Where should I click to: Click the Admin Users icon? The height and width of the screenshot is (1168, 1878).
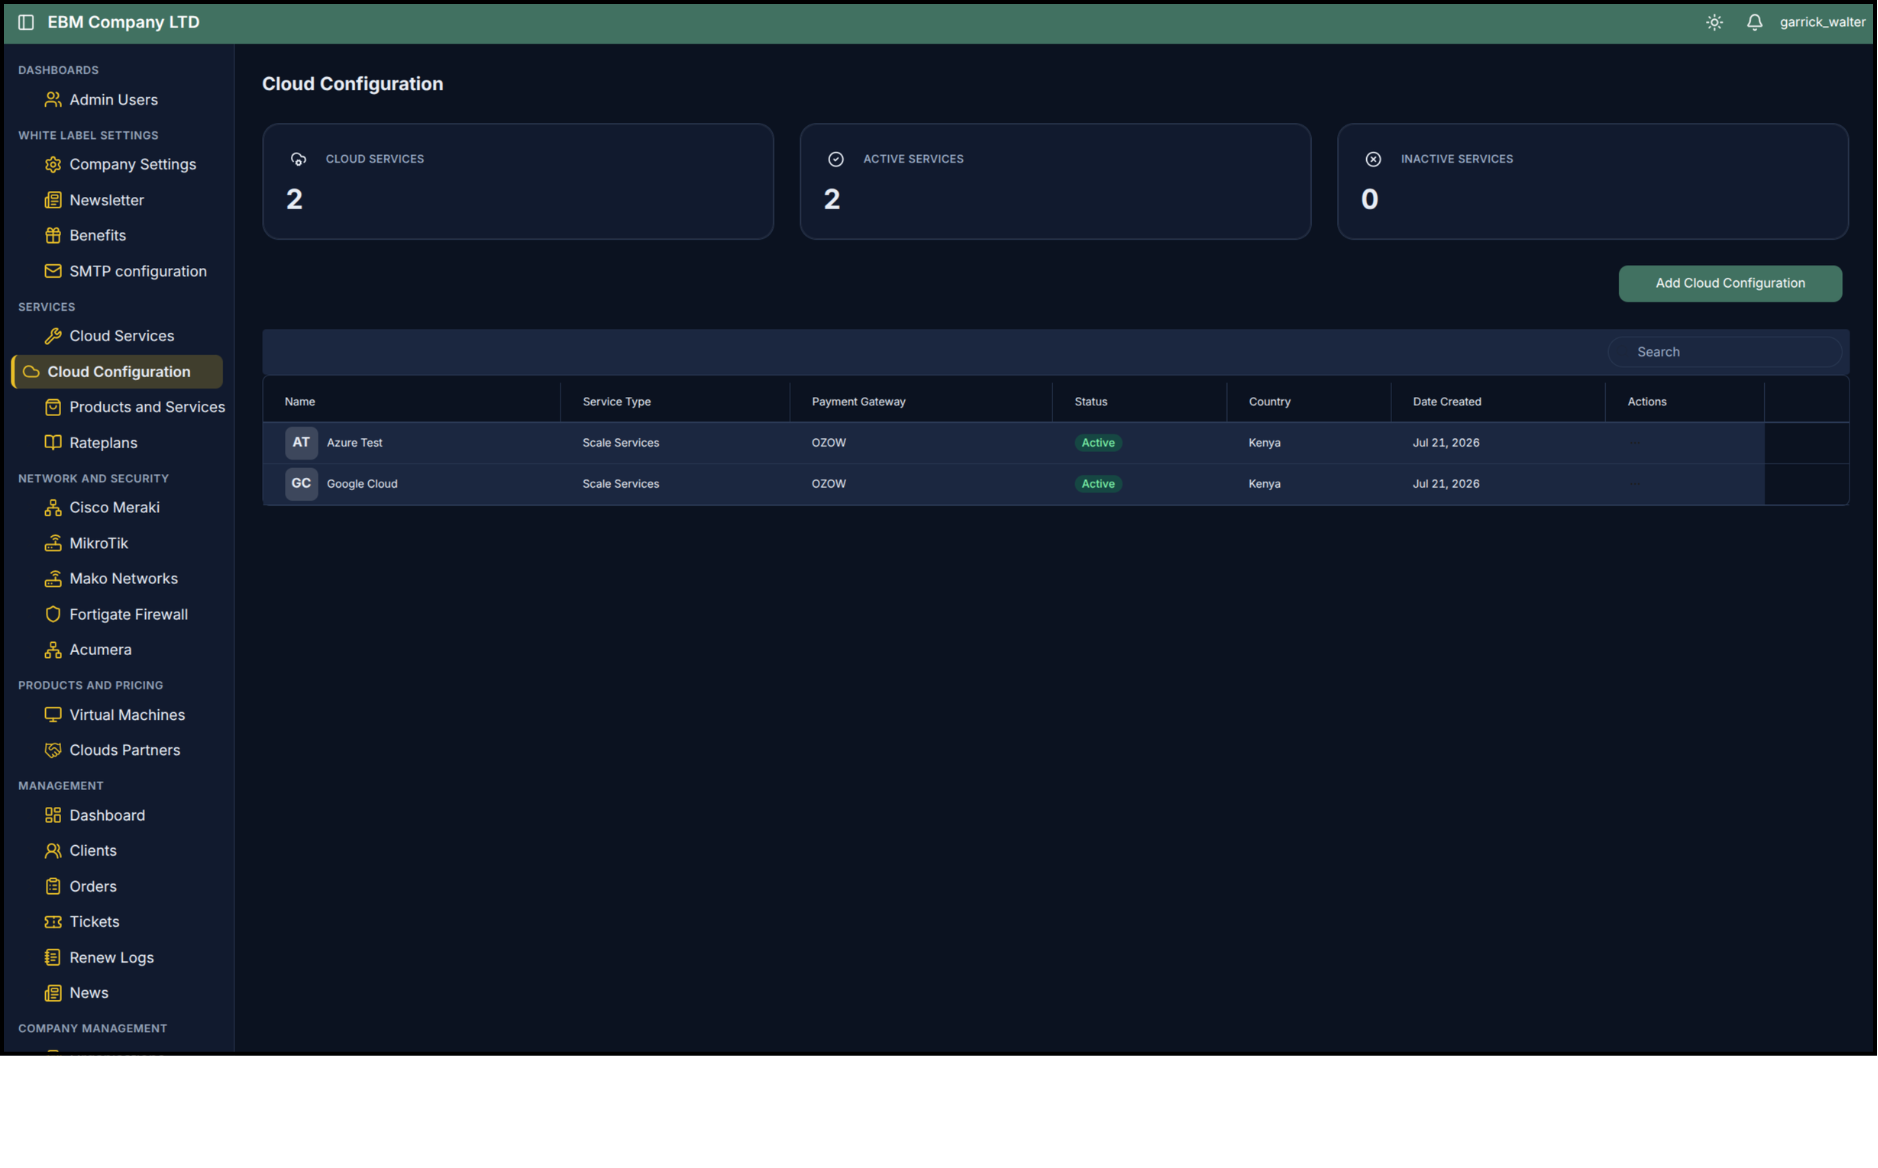click(53, 100)
